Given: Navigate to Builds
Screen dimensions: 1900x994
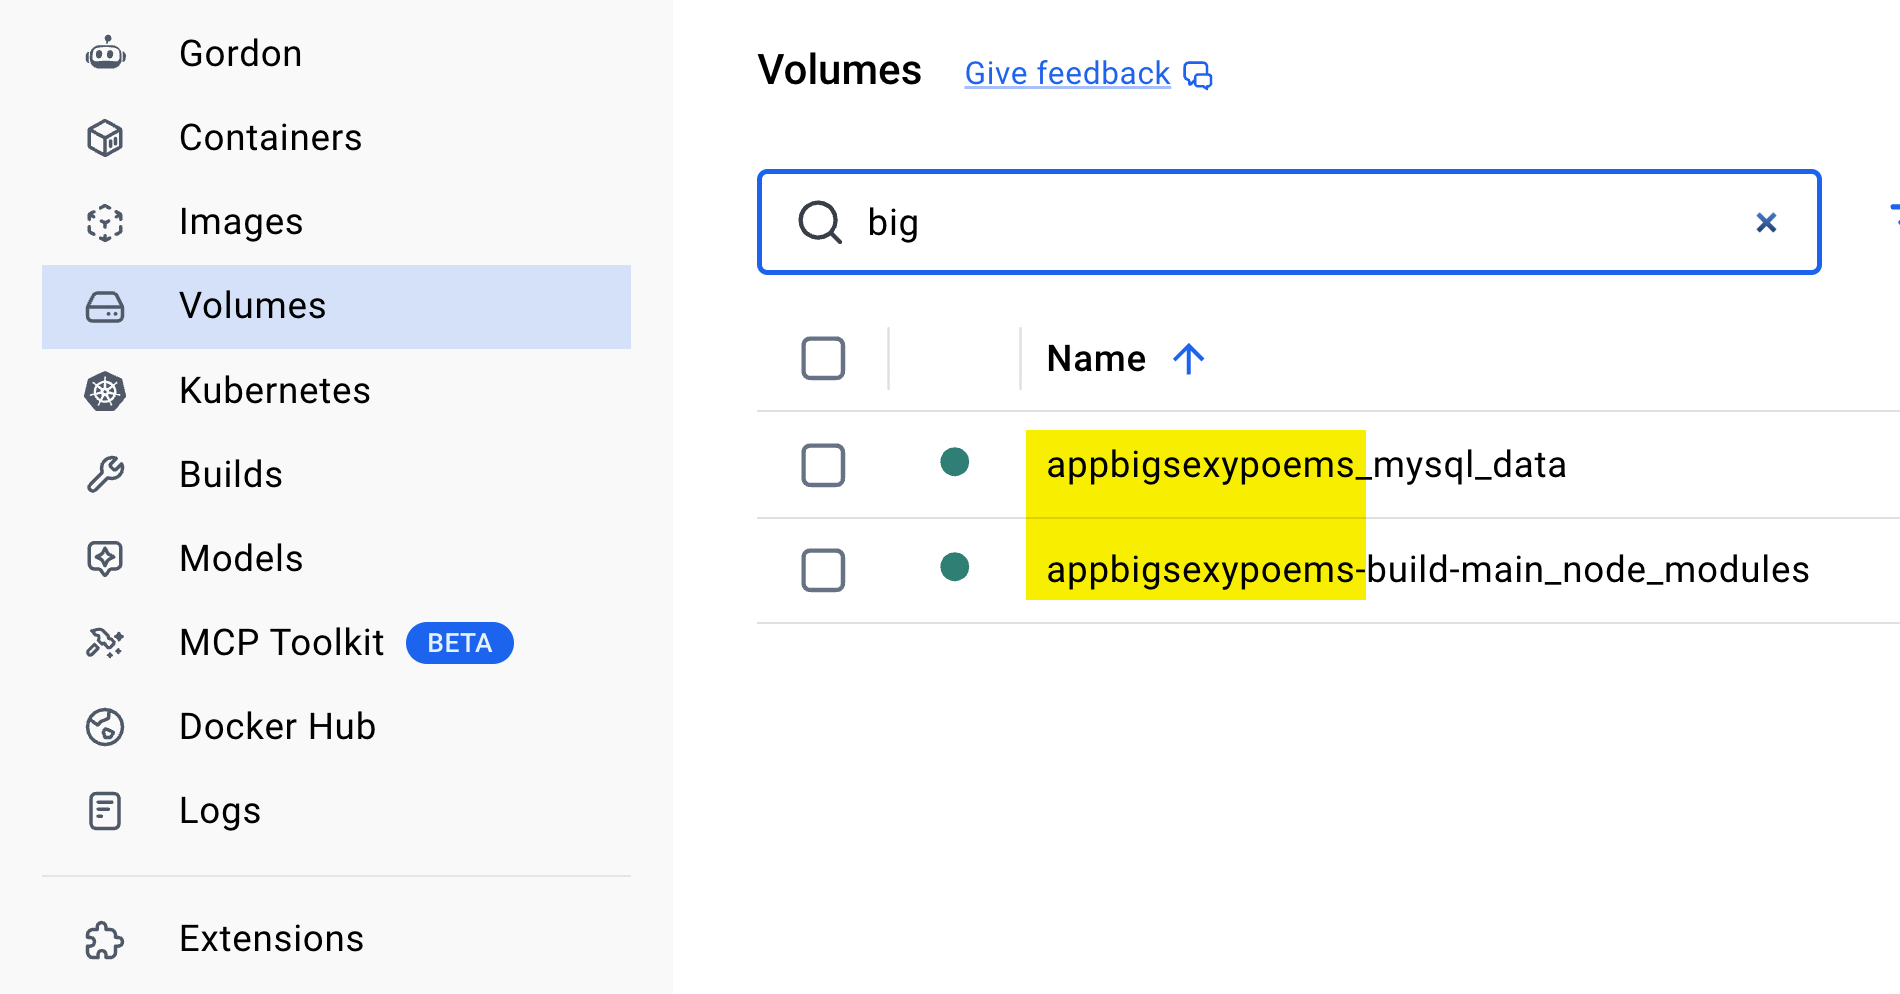Looking at the screenshot, I should (336, 475).
